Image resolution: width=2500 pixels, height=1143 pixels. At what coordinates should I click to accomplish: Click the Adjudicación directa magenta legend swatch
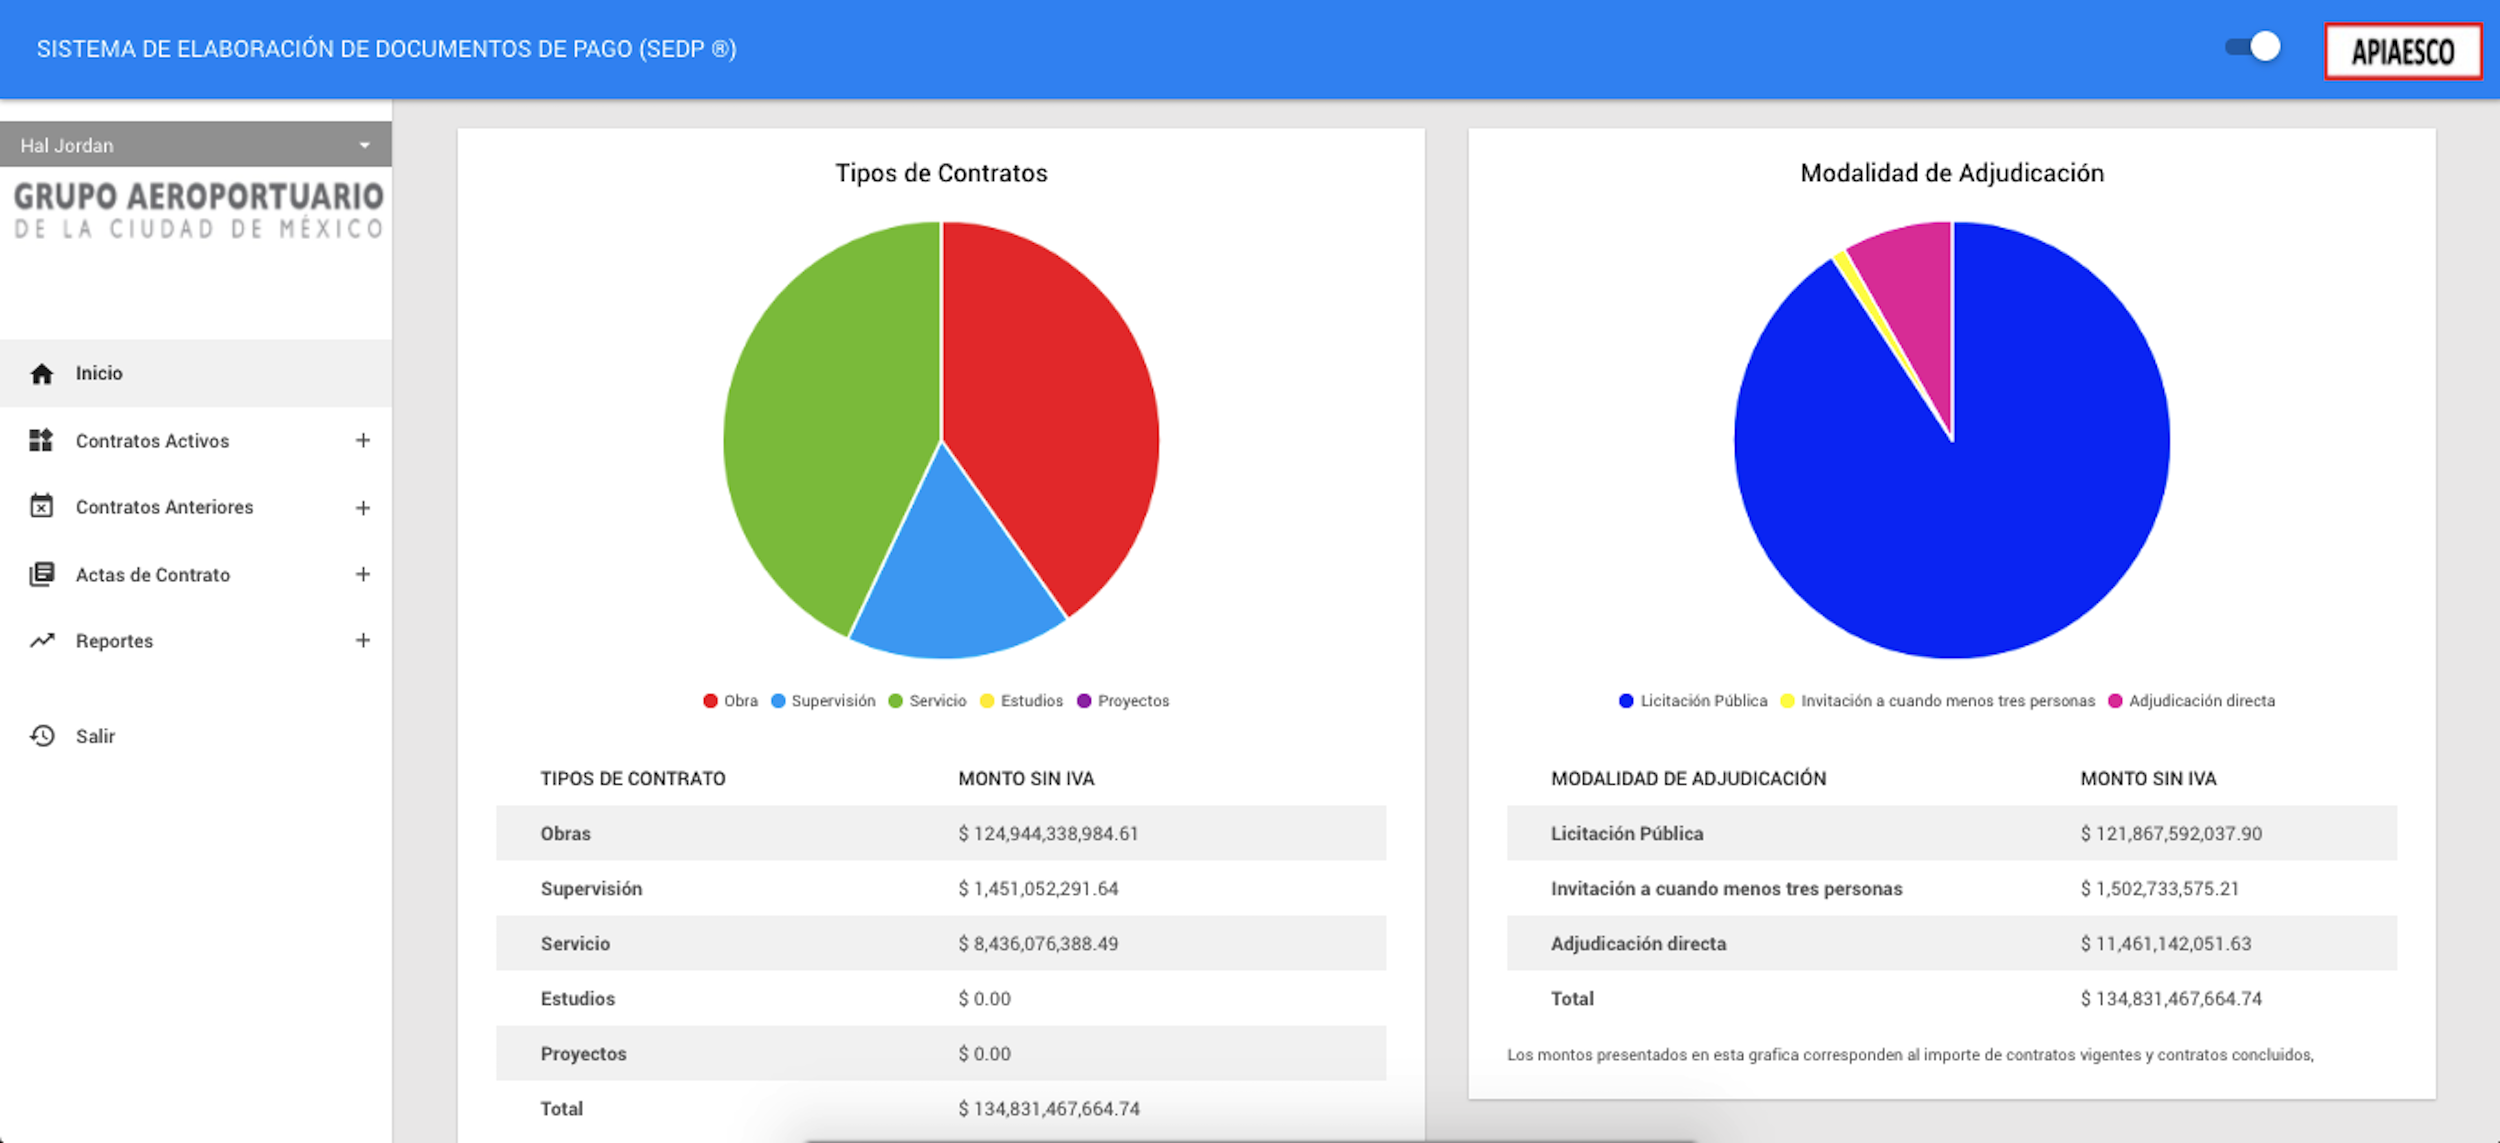pyautogui.click(x=2115, y=701)
